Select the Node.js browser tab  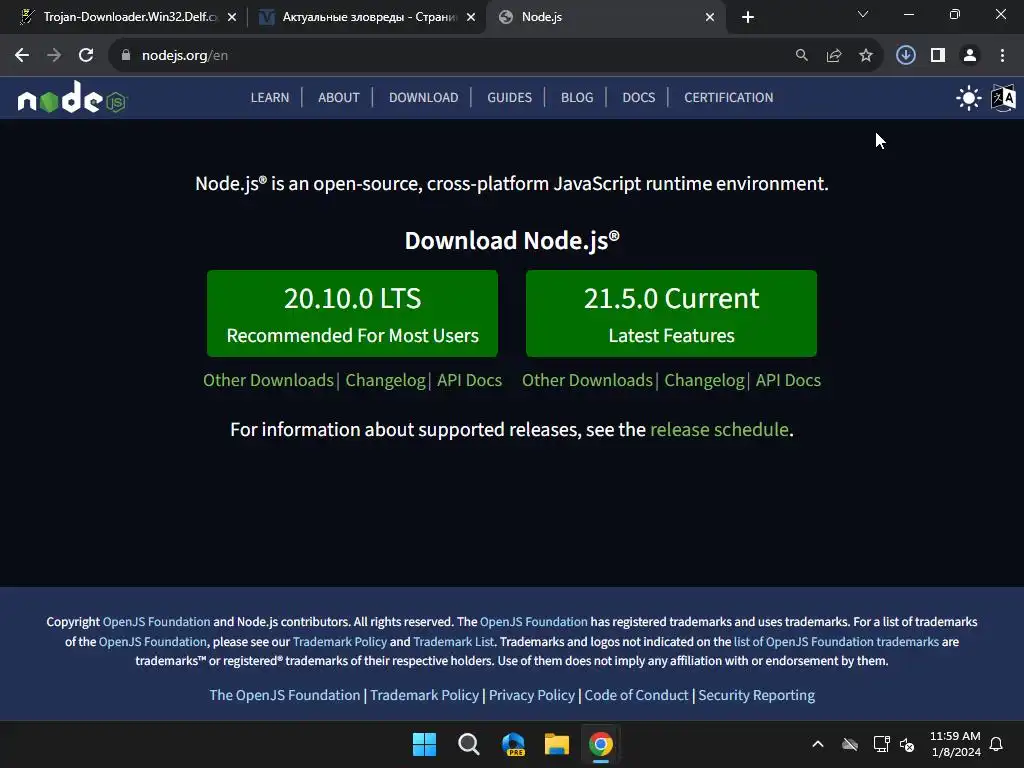coord(604,17)
